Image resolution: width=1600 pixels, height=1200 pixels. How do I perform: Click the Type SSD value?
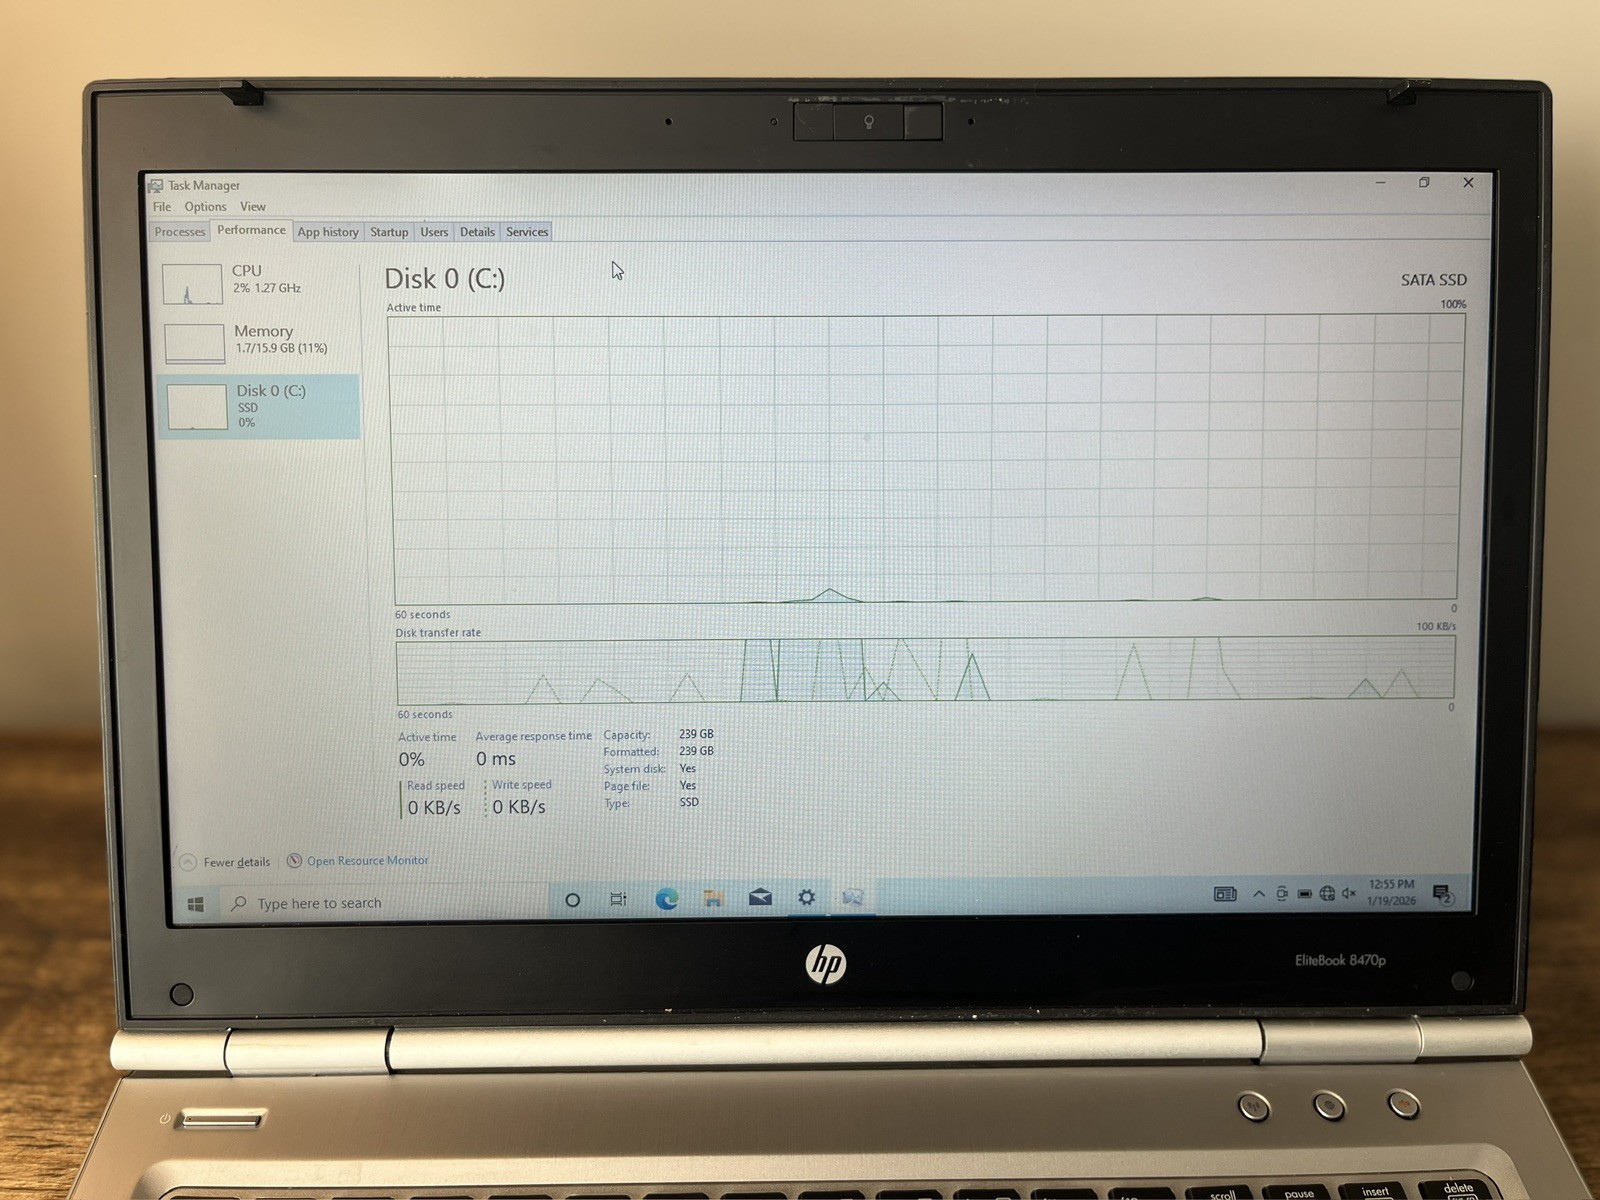point(689,802)
